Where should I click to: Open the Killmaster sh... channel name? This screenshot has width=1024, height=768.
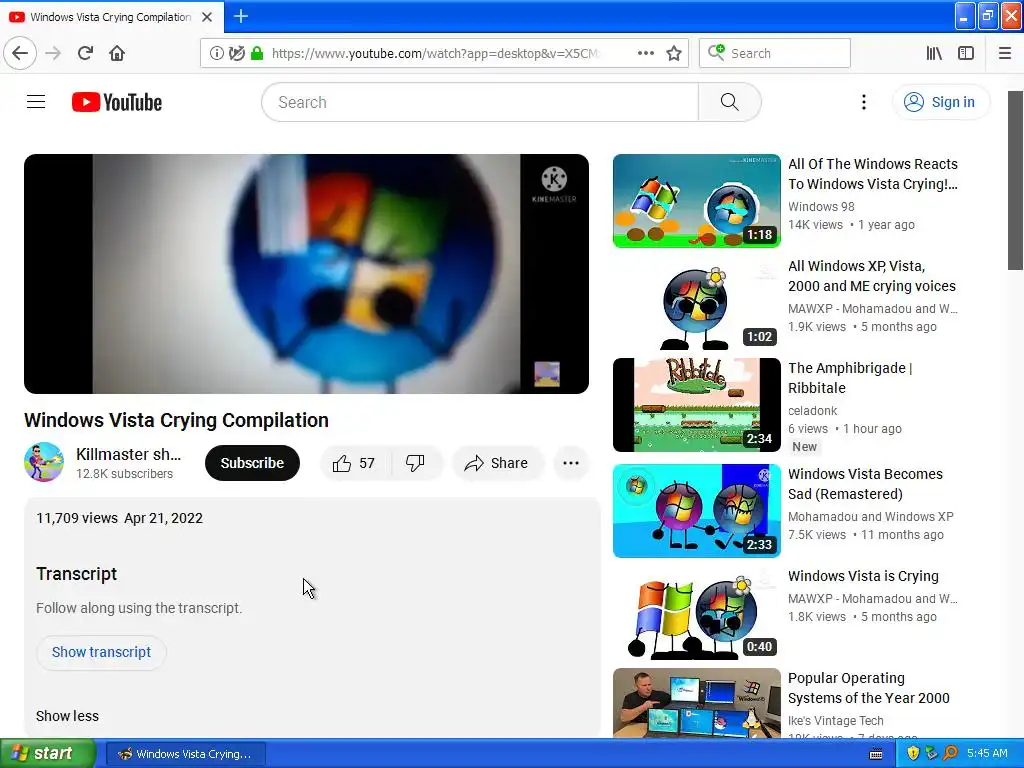point(129,454)
